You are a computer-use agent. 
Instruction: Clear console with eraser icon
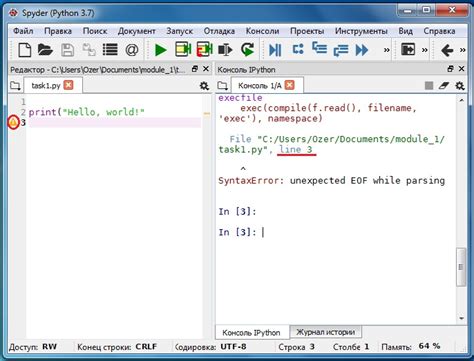coord(444,86)
